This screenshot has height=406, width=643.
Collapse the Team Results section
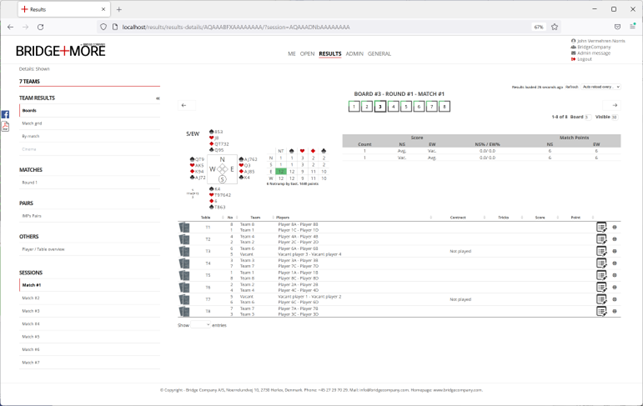click(157, 98)
